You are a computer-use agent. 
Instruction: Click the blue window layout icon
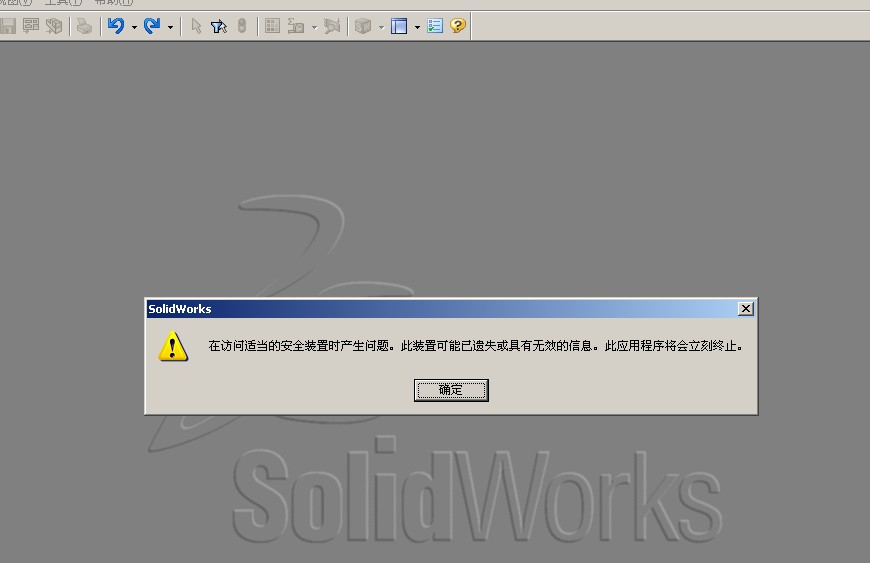point(399,26)
